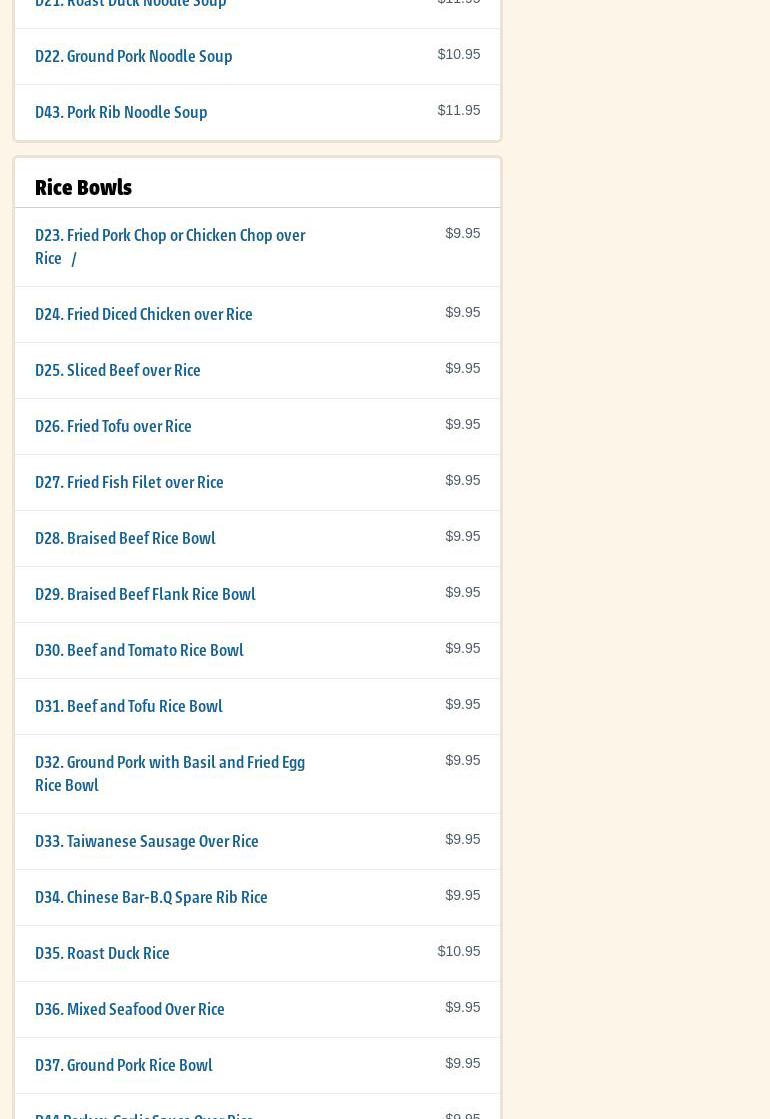
Task: Click the $10.95 price for Roast Duck Rice
Action: 458,951
